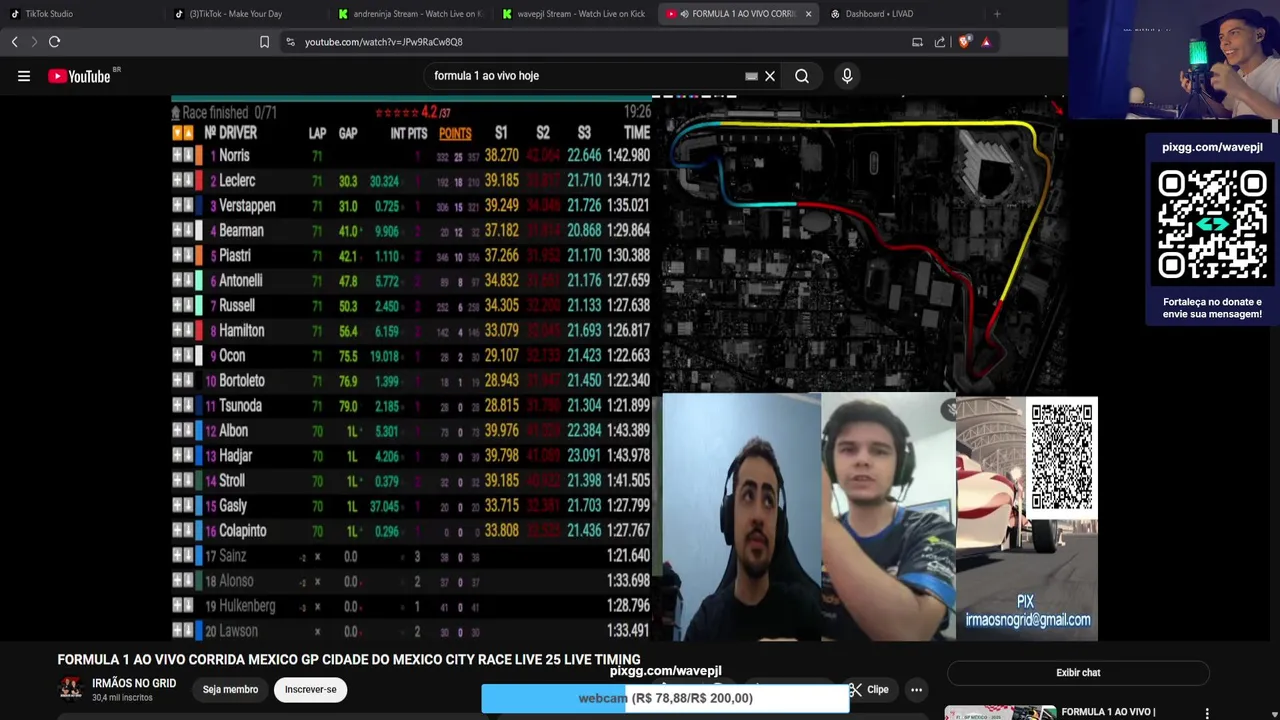1280x720 pixels.
Task: Open options for the recommended video
Action: click(x=1207, y=713)
